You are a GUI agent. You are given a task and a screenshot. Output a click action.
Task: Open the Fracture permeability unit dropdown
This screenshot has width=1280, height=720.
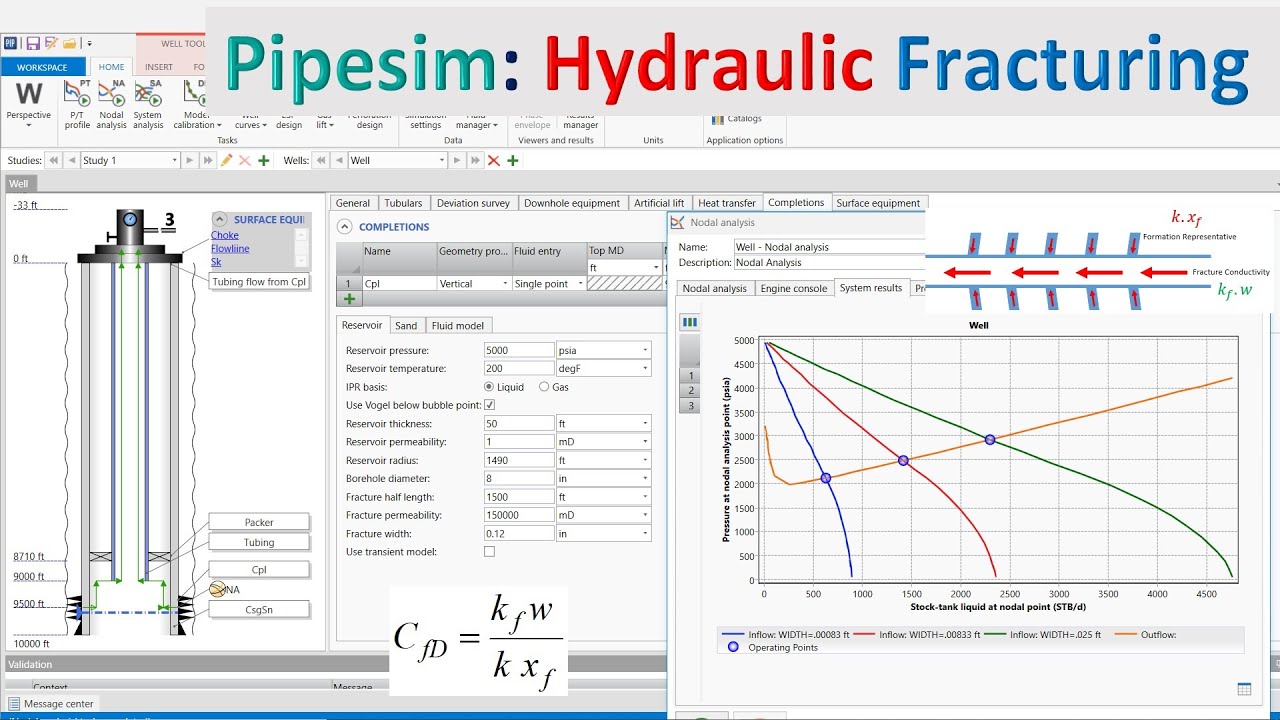tap(647, 516)
